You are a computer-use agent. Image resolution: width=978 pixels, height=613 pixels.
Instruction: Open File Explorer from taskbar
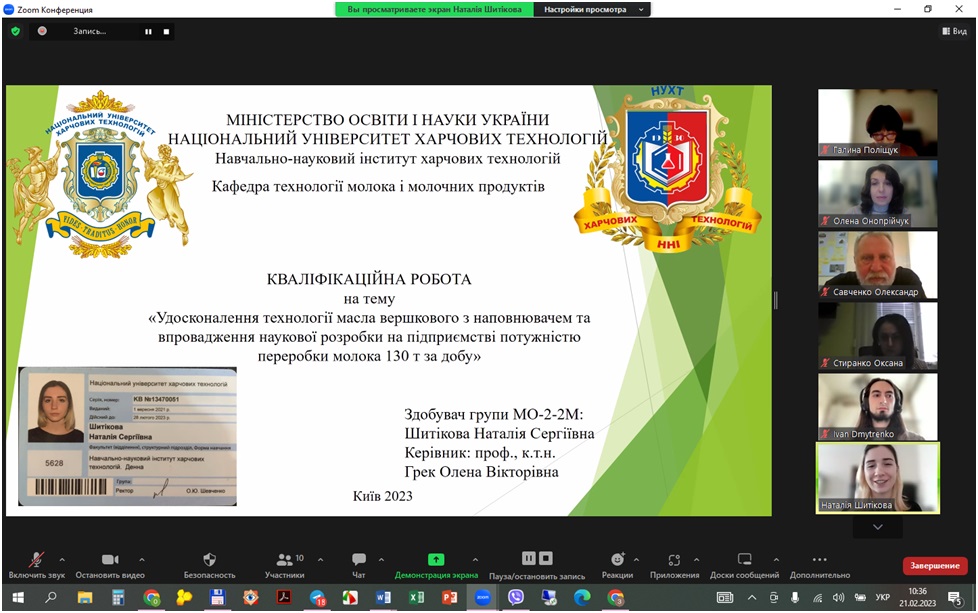click(85, 597)
